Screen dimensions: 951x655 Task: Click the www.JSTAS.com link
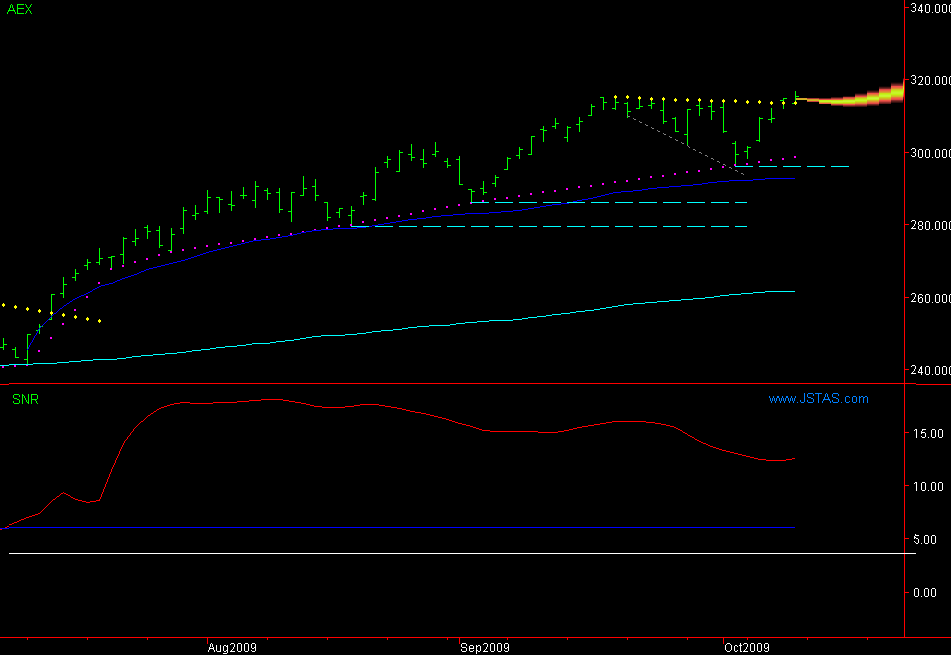click(818, 399)
